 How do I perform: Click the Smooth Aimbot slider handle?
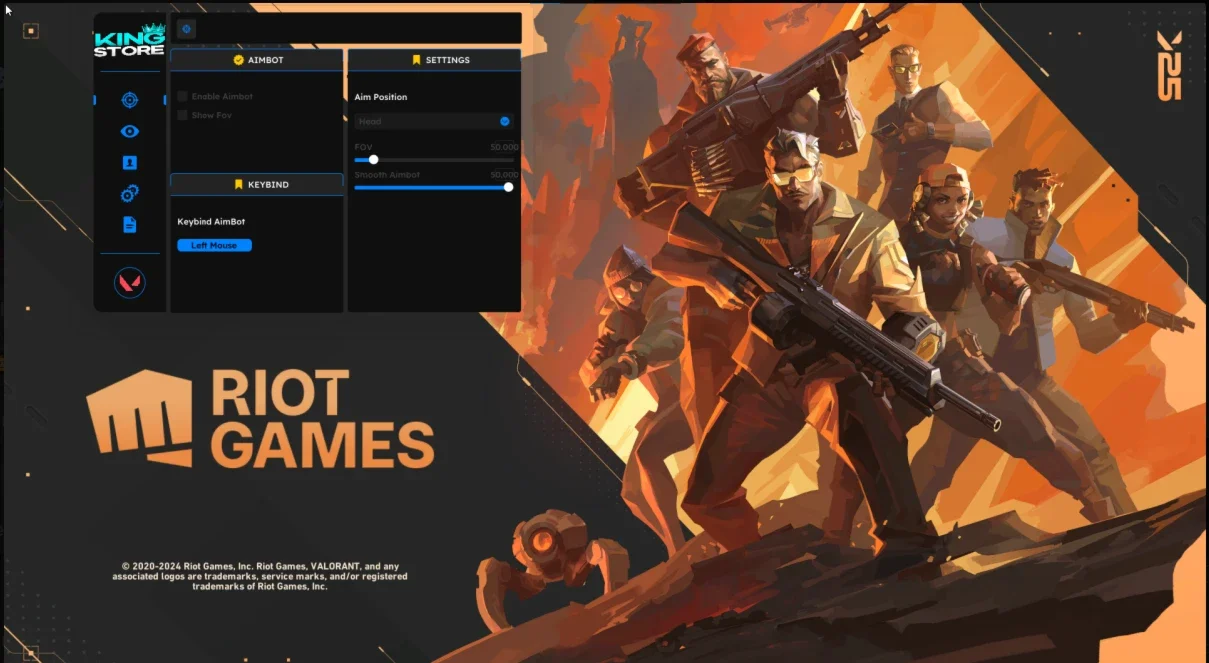[509, 187]
